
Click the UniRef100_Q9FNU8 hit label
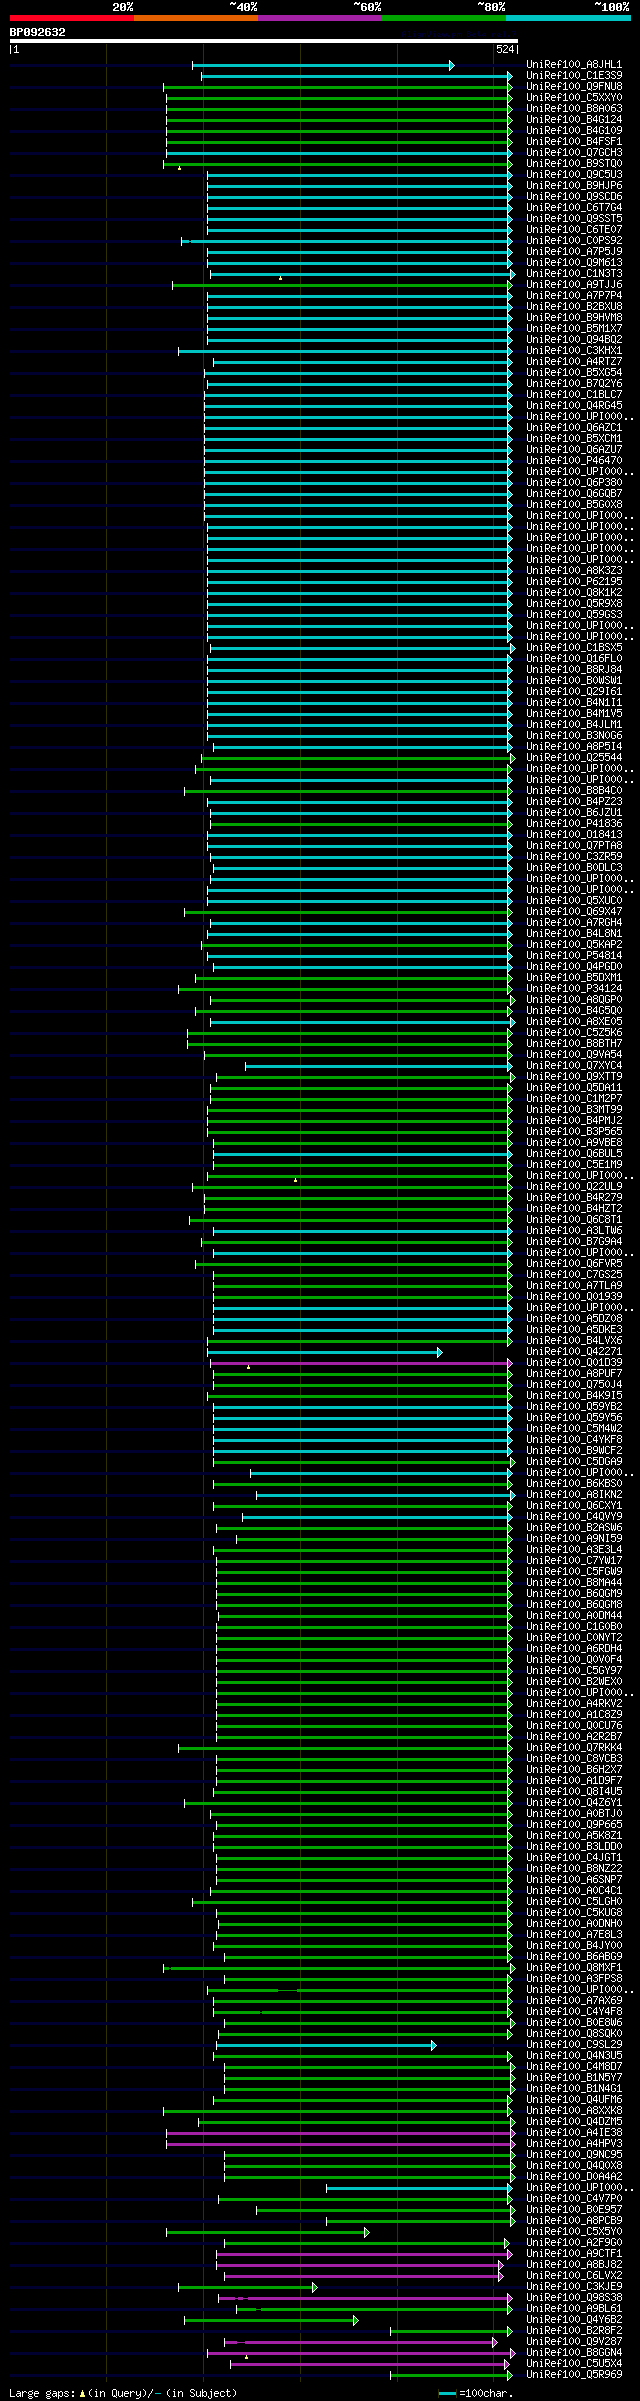pyautogui.click(x=574, y=87)
